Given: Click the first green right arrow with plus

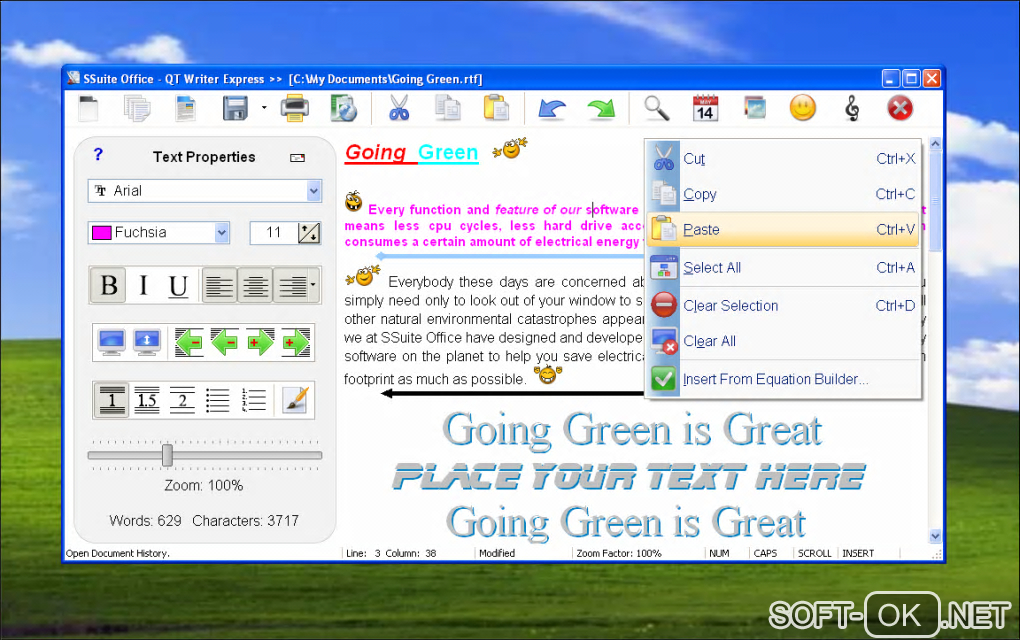Looking at the screenshot, I should pyautogui.click(x=260, y=342).
